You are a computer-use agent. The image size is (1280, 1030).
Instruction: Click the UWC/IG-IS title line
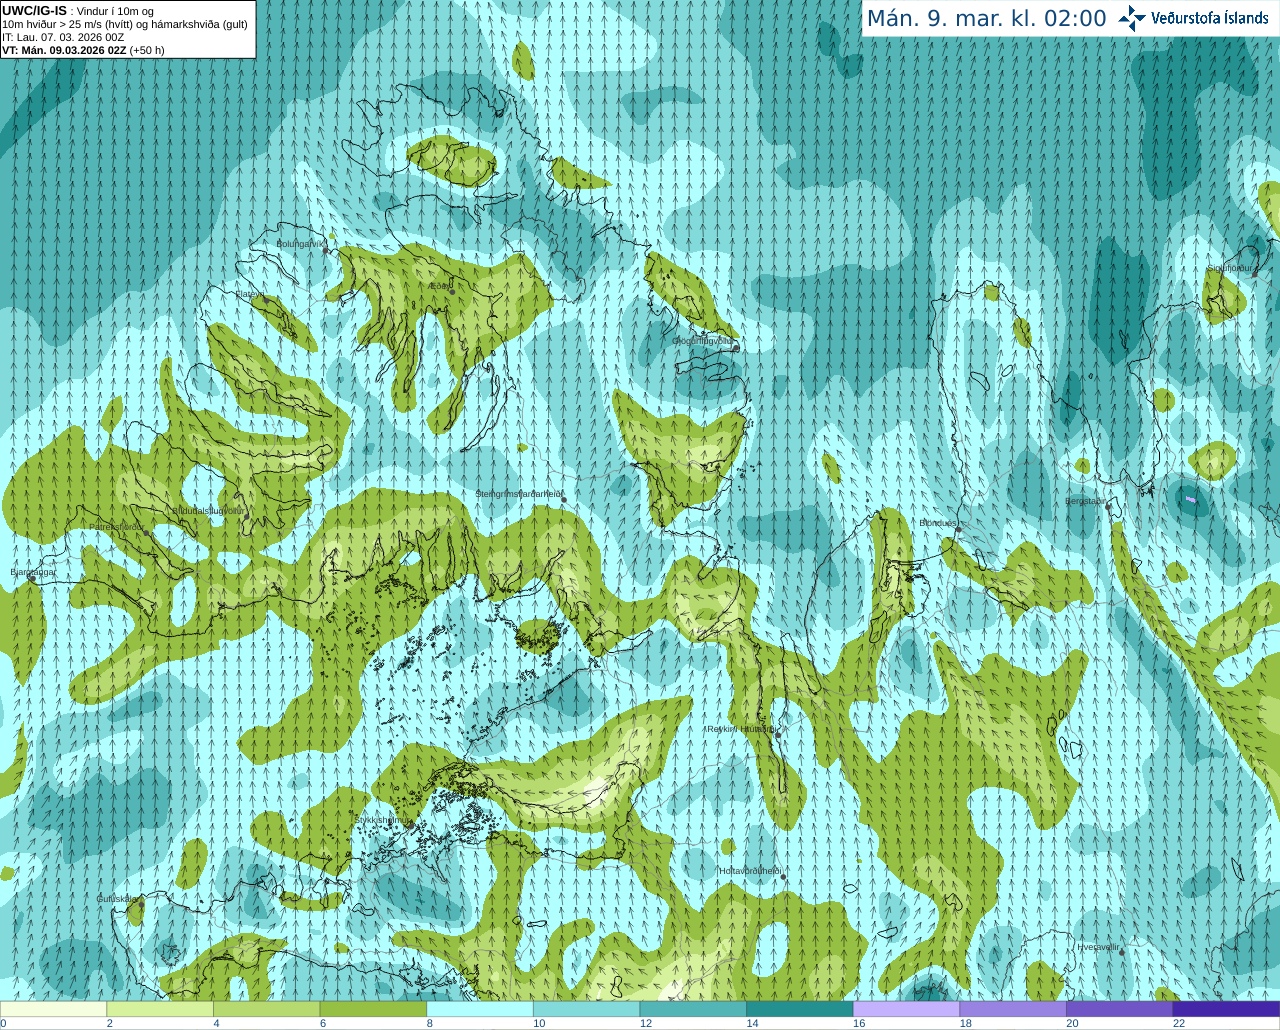pos(78,10)
